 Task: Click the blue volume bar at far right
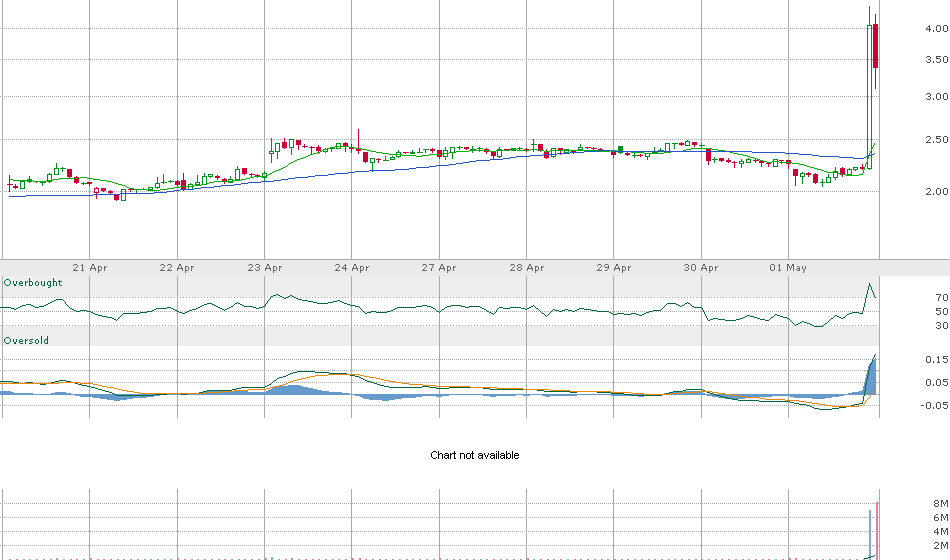pos(870,534)
